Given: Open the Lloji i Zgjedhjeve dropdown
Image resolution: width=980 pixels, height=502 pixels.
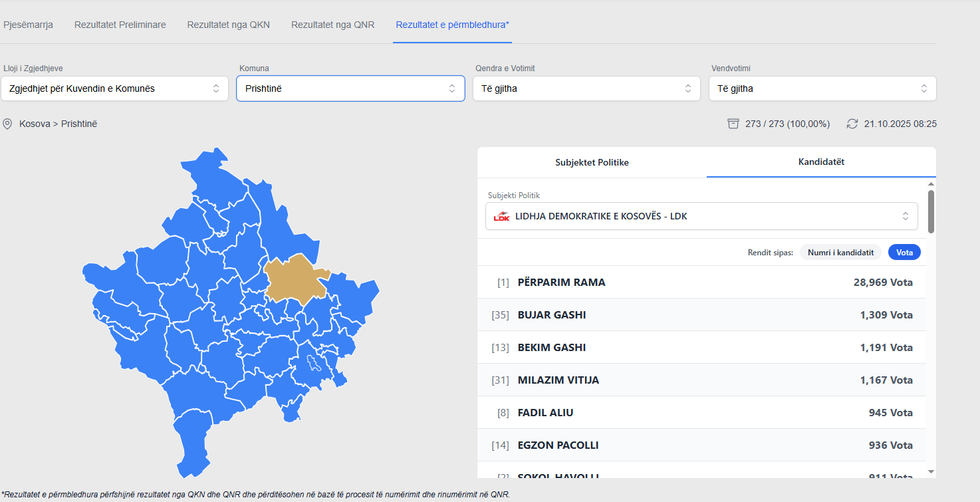Looking at the screenshot, I should pyautogui.click(x=114, y=89).
